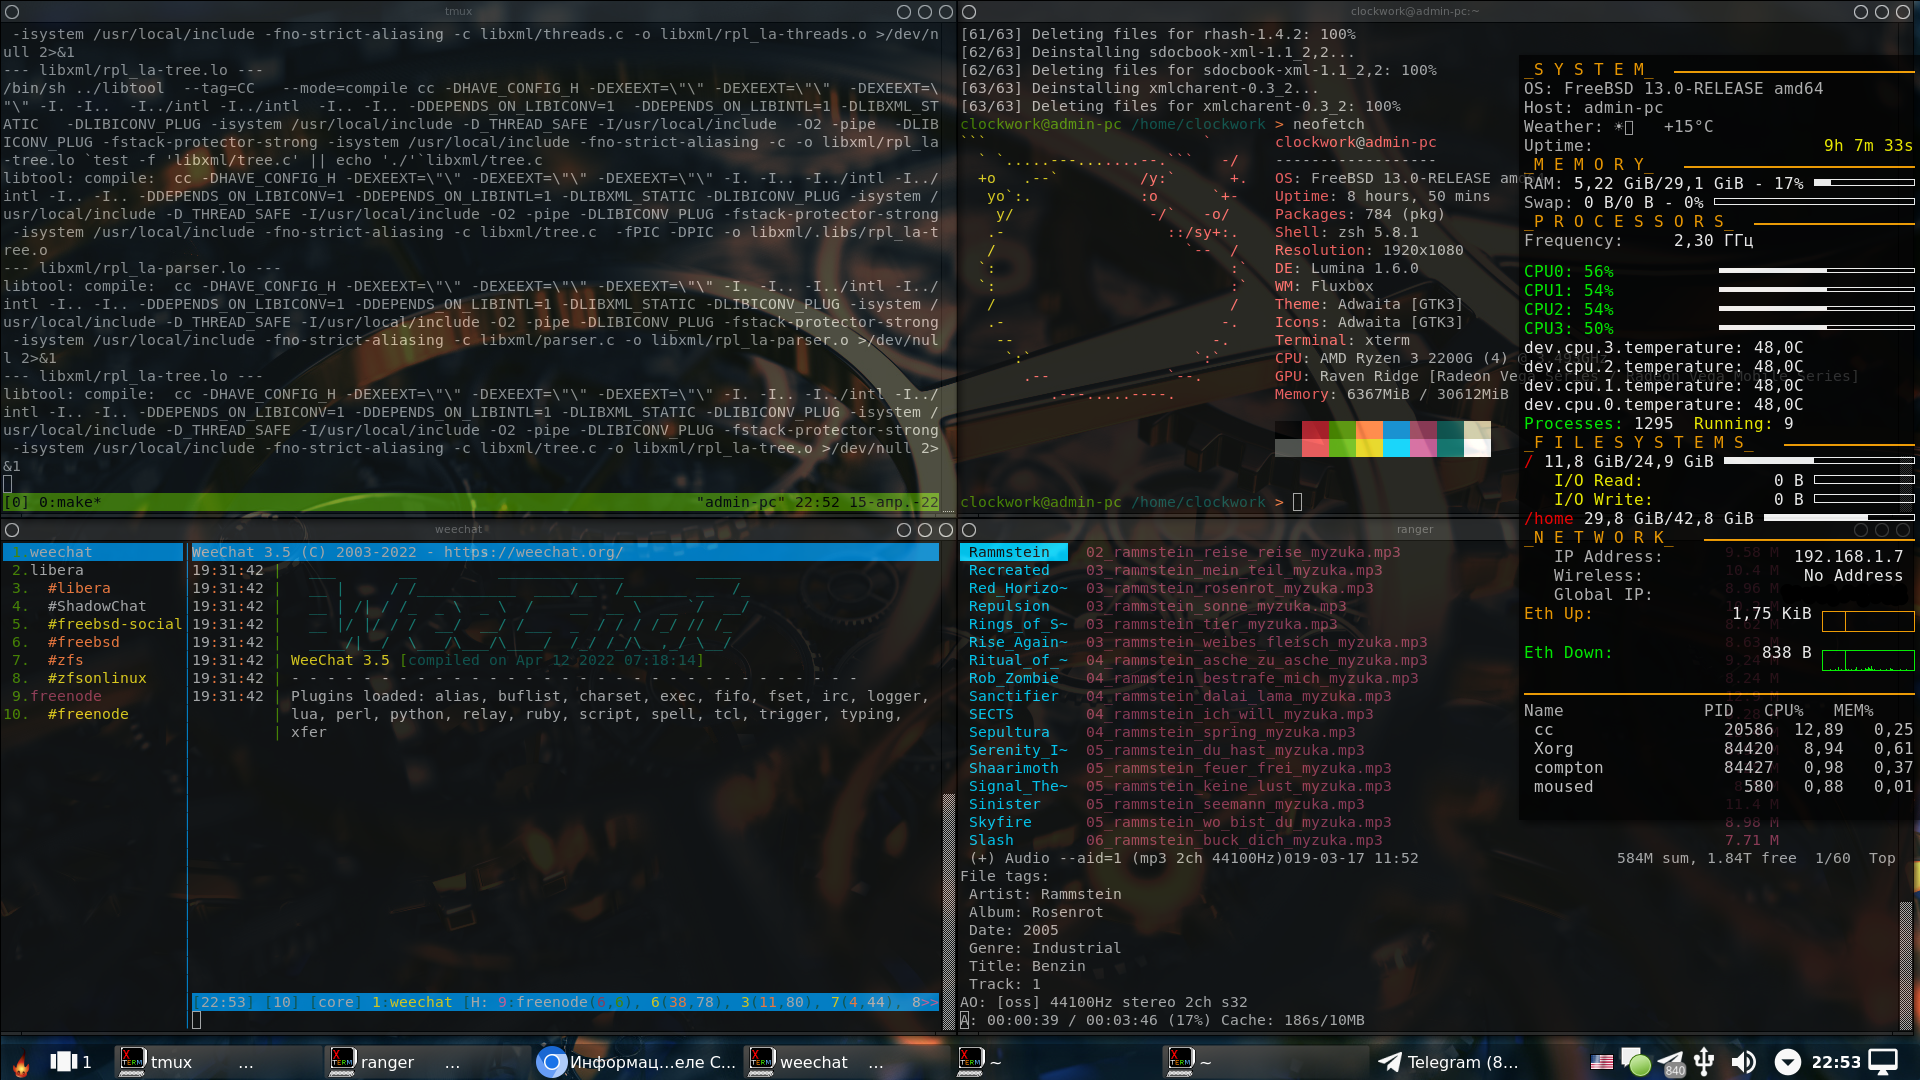Screen dimensions: 1920x1080
Task: Open the volume speaker tray icon
Action: 1743,1062
